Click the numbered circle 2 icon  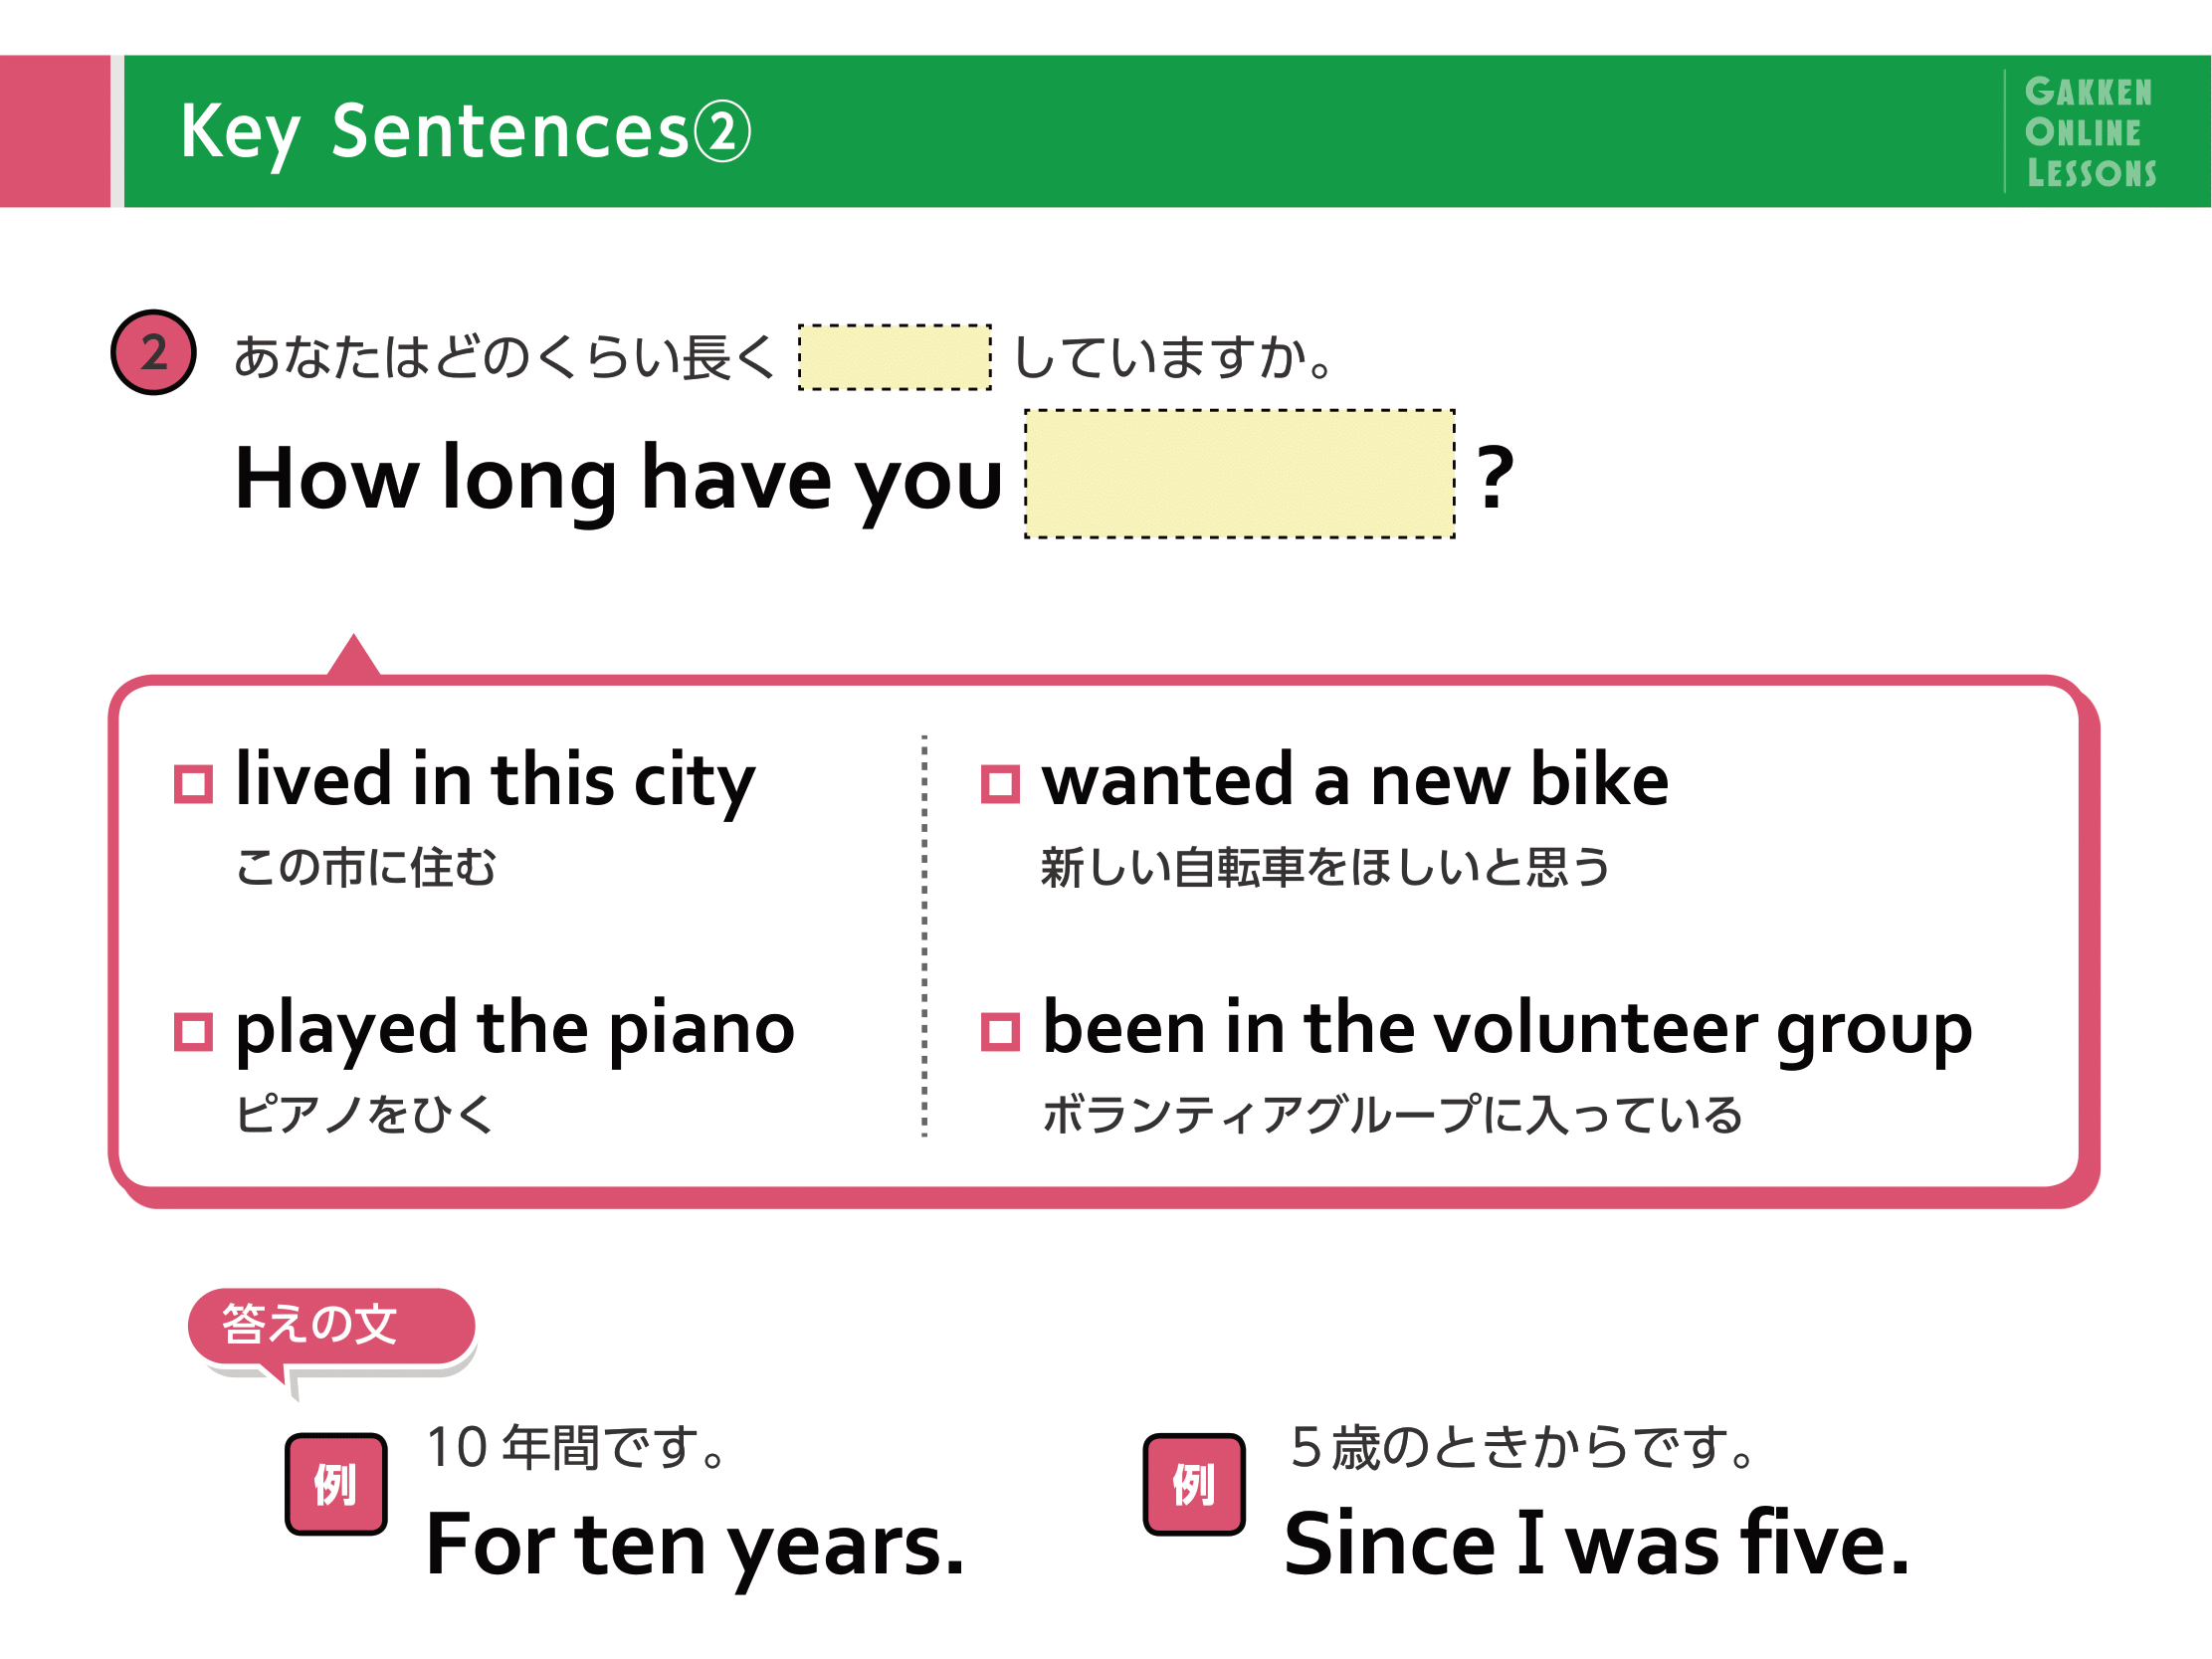point(153,352)
